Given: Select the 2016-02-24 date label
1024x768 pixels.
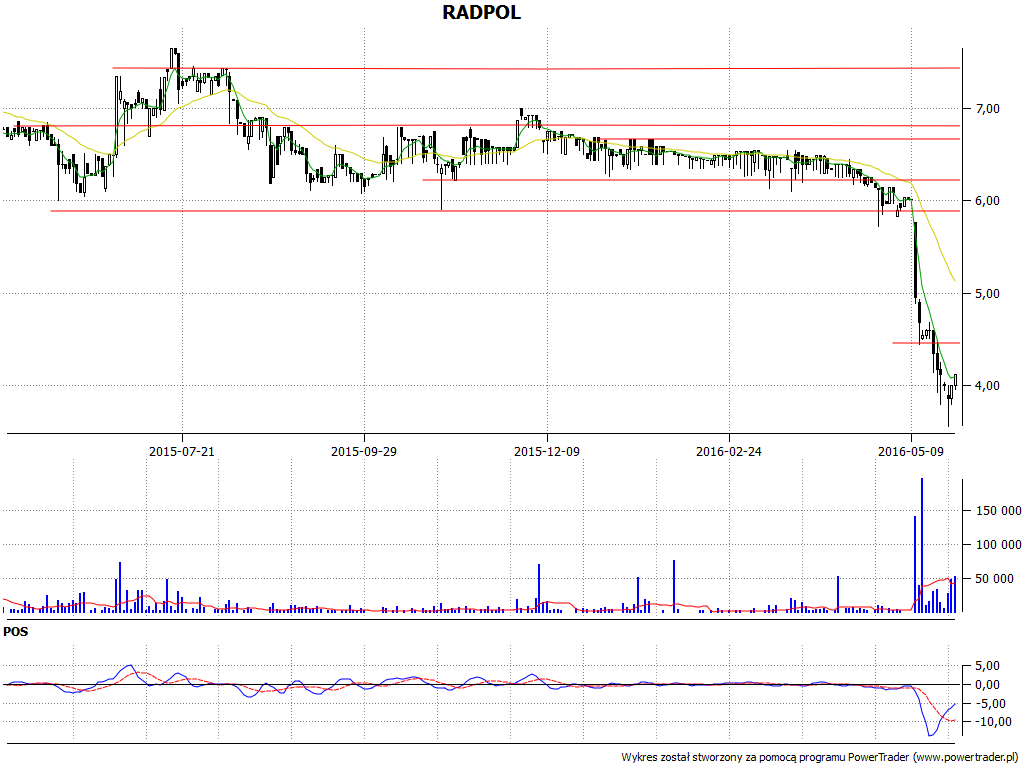Looking at the screenshot, I should tap(729, 451).
